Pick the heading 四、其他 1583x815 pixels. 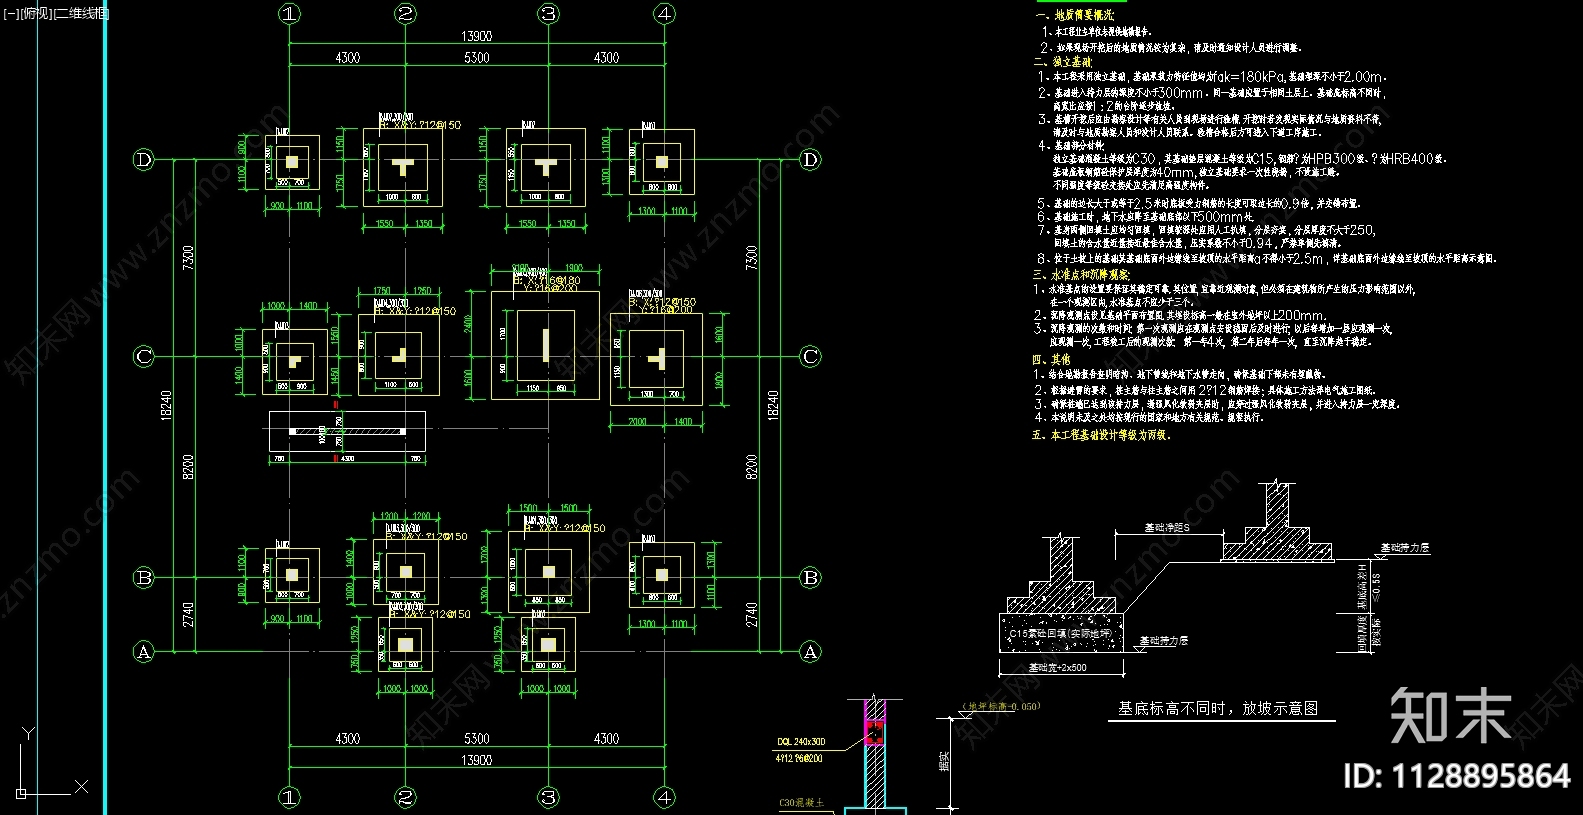(1051, 359)
